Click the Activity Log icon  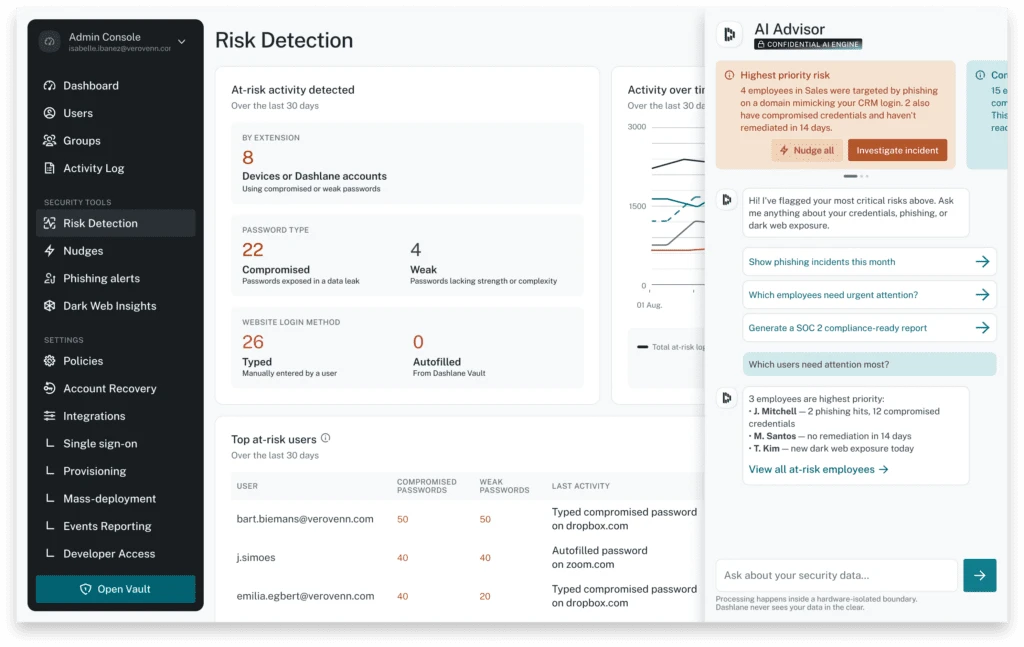pyautogui.click(x=50, y=168)
